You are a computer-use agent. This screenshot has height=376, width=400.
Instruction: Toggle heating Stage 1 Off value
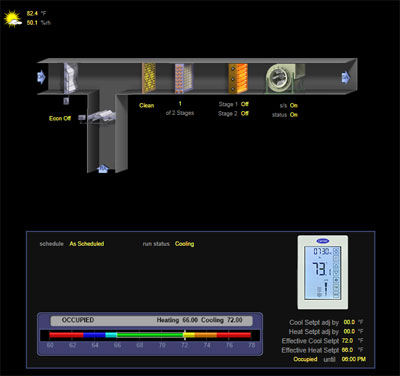point(245,104)
